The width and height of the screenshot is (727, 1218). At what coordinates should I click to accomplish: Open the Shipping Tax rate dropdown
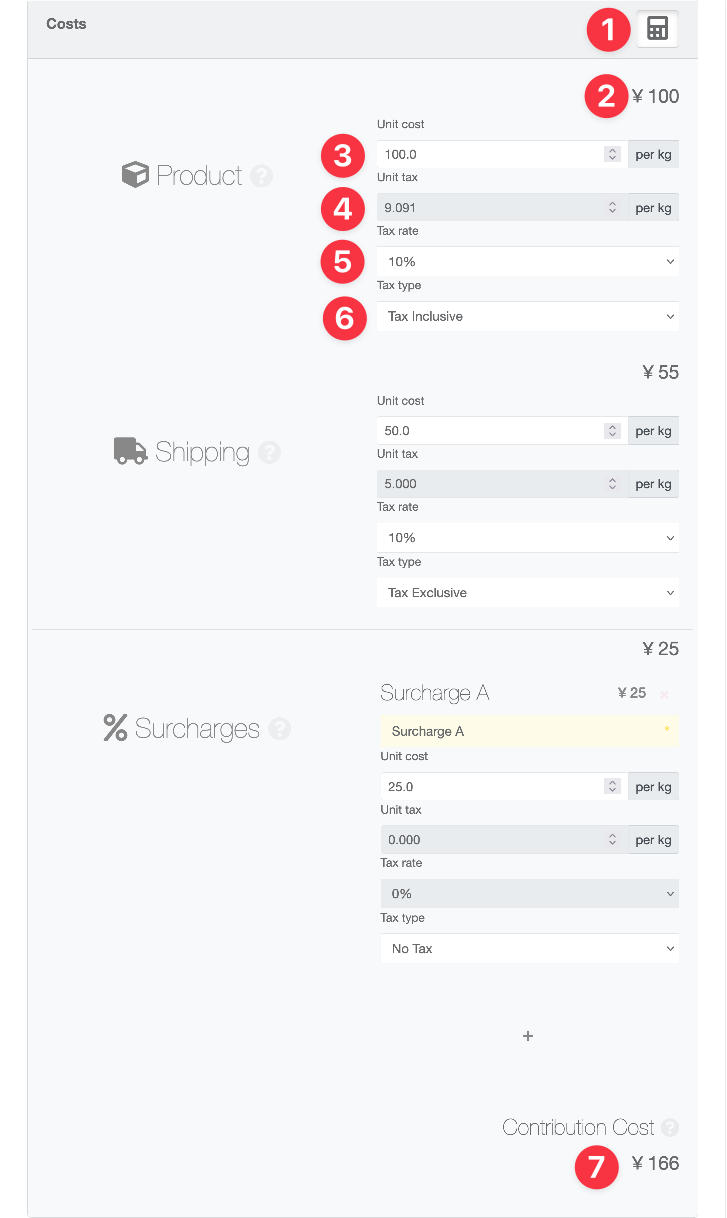click(528, 538)
